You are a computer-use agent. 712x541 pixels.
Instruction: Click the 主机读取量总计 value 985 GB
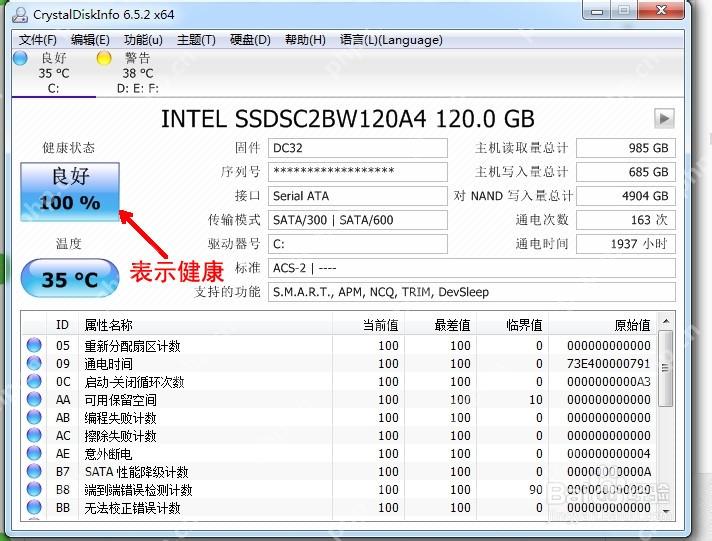pos(626,148)
